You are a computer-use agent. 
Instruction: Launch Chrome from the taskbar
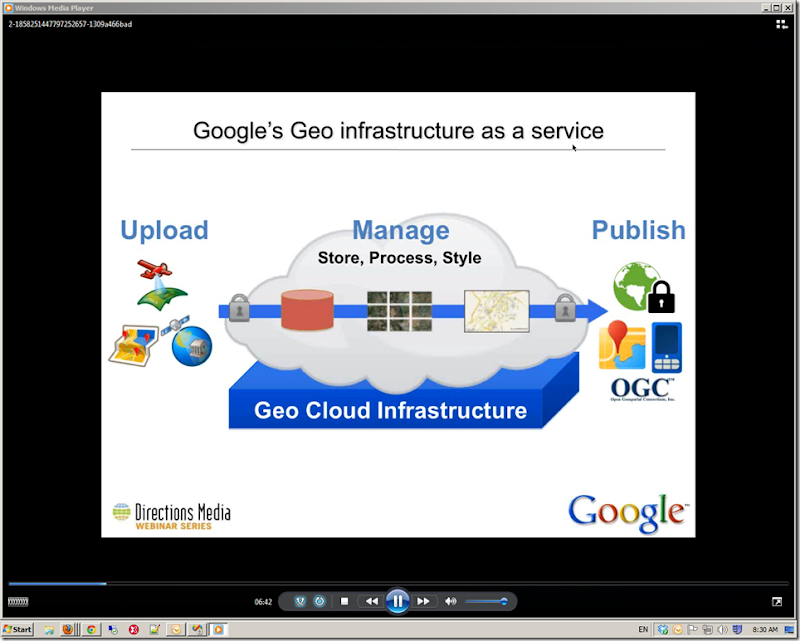click(x=91, y=630)
